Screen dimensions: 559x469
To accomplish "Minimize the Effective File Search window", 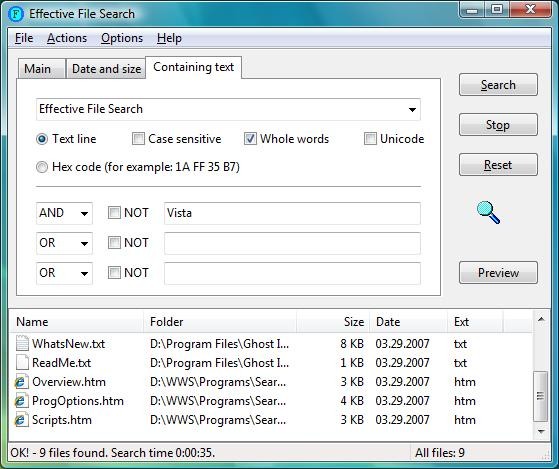I will click(472, 10).
